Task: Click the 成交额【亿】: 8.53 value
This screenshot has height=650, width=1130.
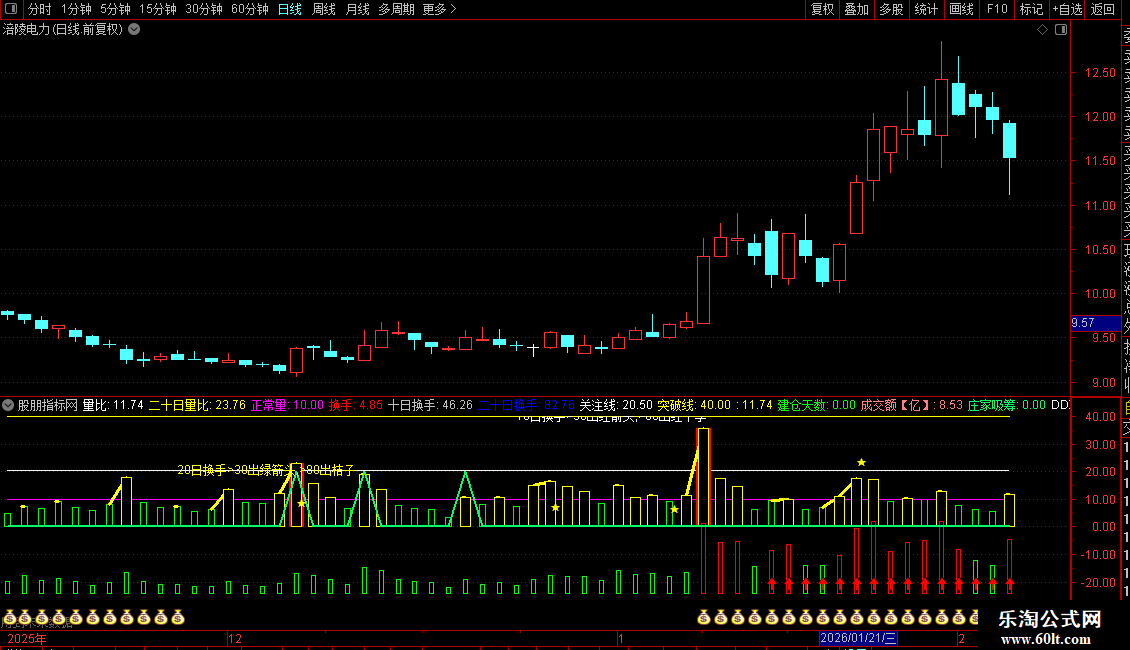Action: [912, 405]
